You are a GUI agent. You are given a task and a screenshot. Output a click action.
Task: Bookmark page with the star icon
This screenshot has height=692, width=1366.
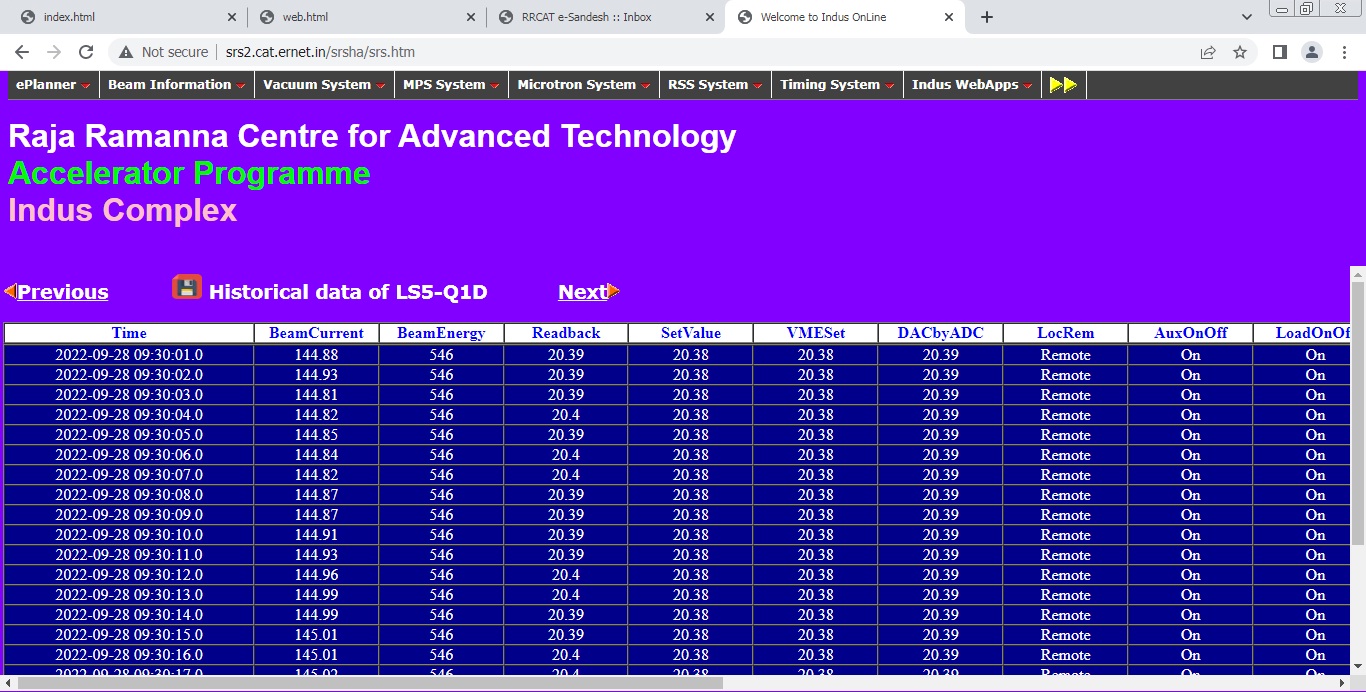(1240, 52)
